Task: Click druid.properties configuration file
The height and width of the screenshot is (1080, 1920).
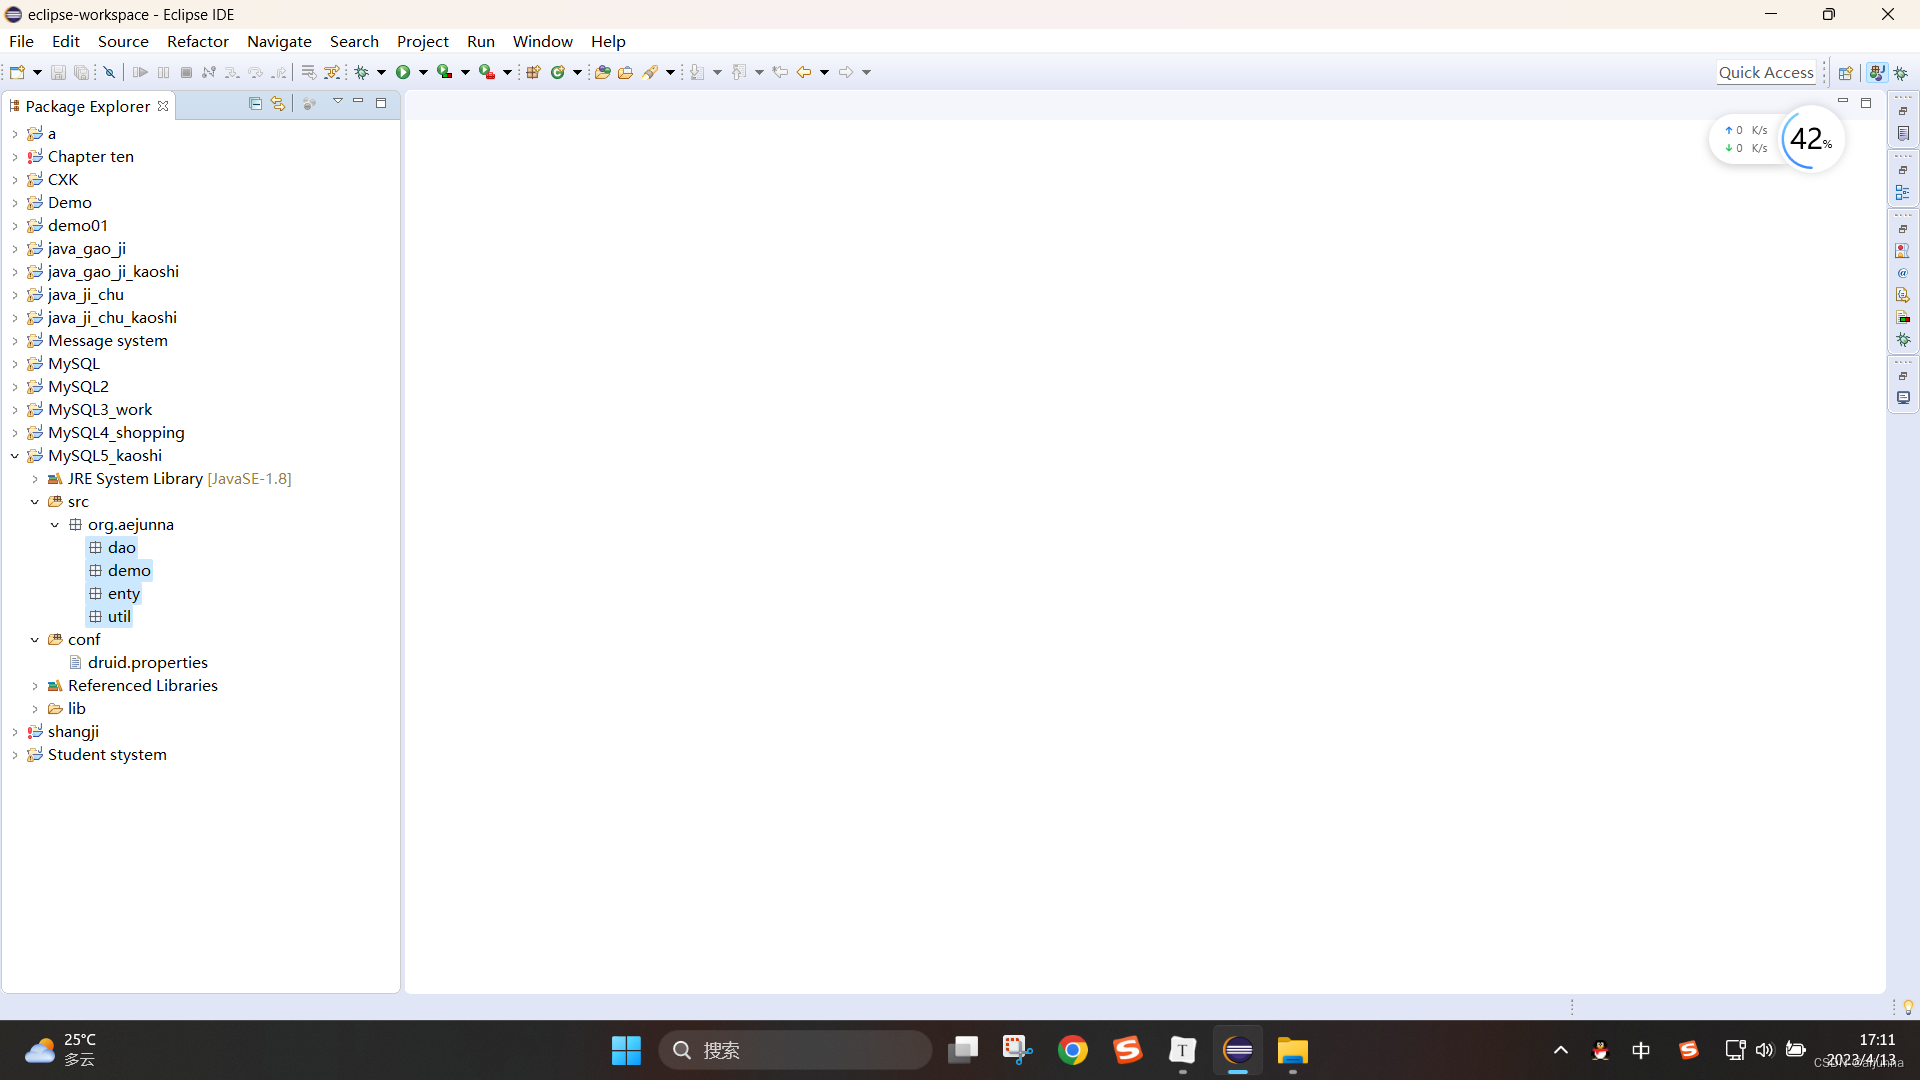Action: tap(148, 662)
